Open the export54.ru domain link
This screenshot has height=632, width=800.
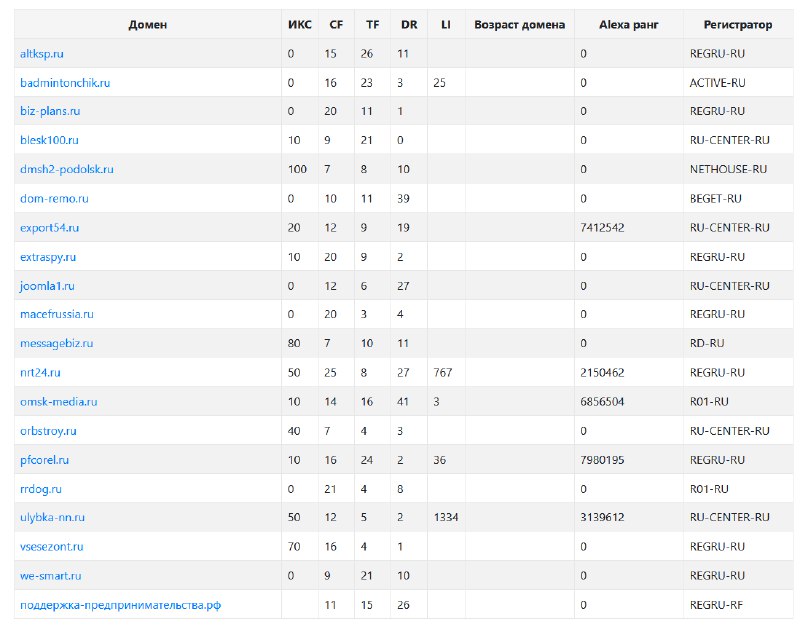(x=49, y=227)
